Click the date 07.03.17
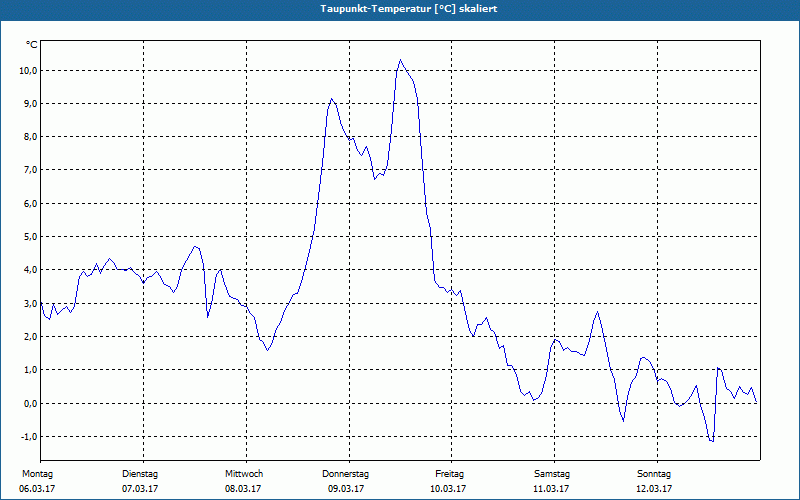This screenshot has height=500, width=800. coord(140,489)
